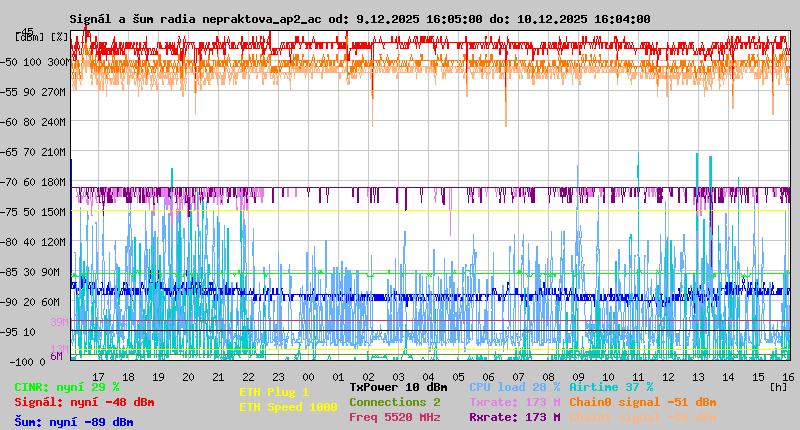
Task: Click the hour 20 marker on time axis
Action: pos(189,376)
